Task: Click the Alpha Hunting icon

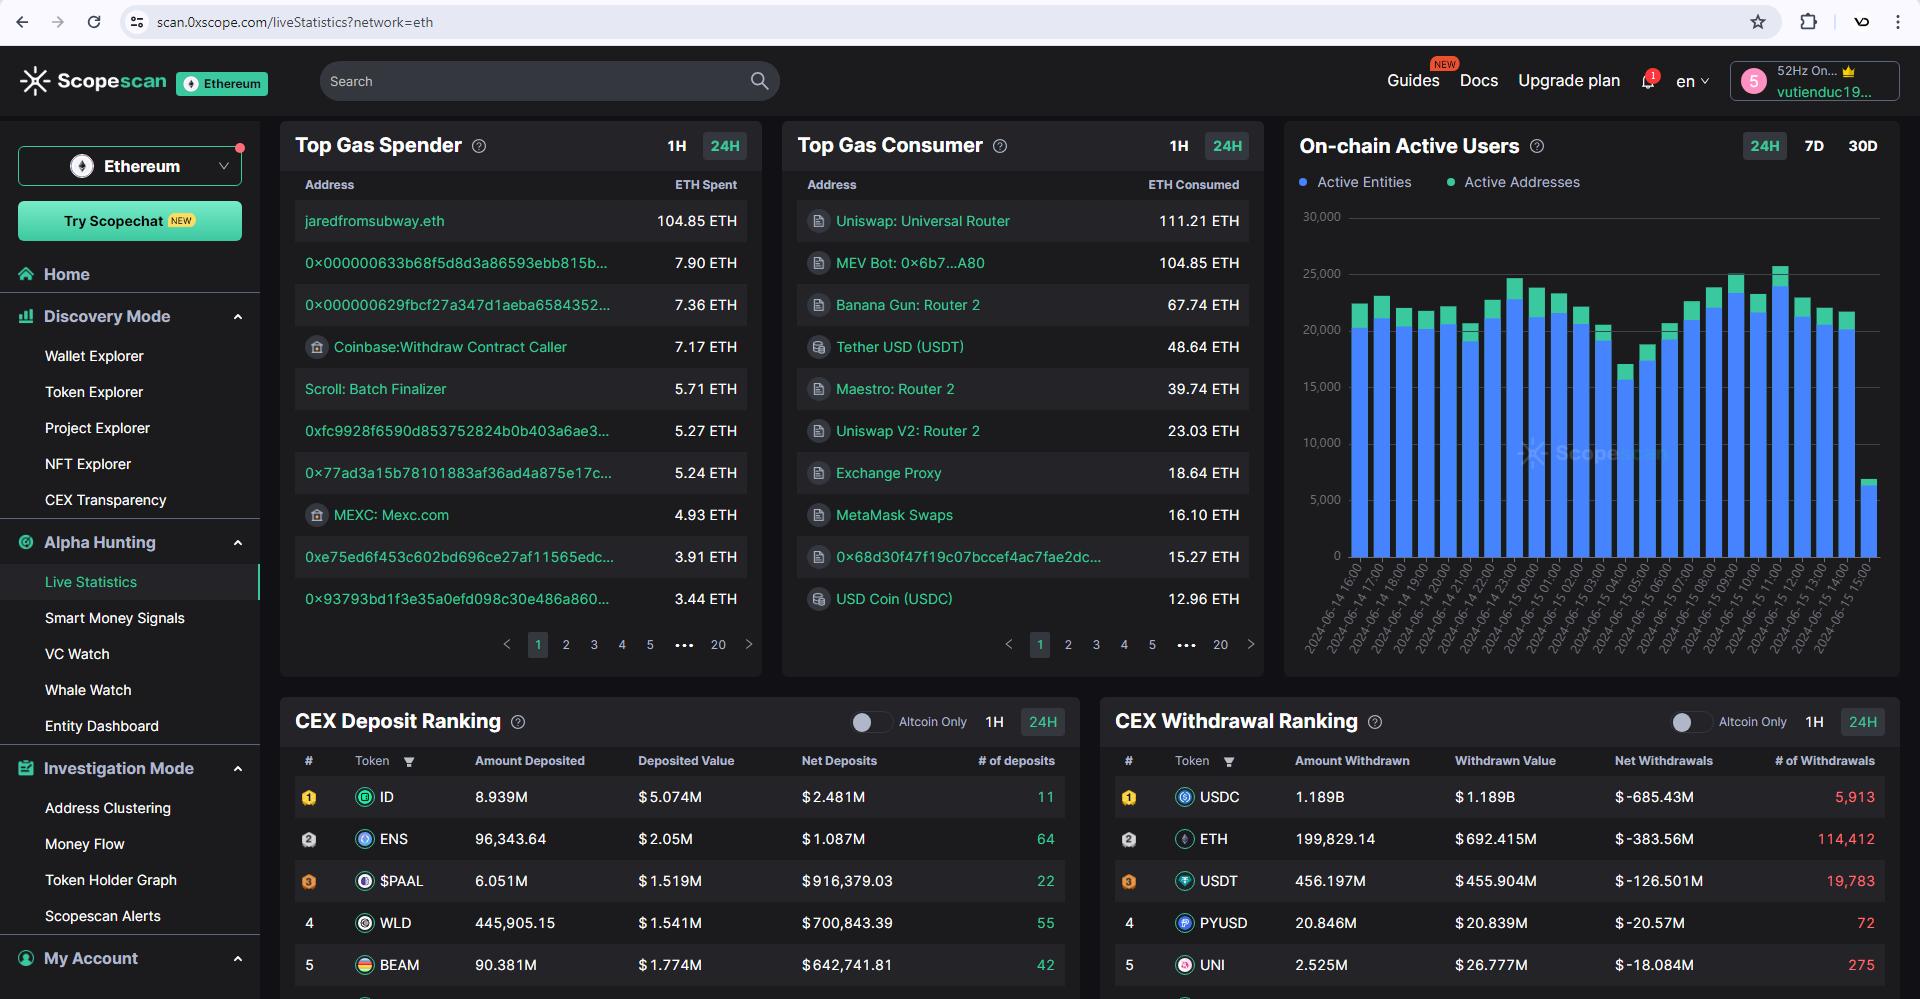Action: coord(26,542)
